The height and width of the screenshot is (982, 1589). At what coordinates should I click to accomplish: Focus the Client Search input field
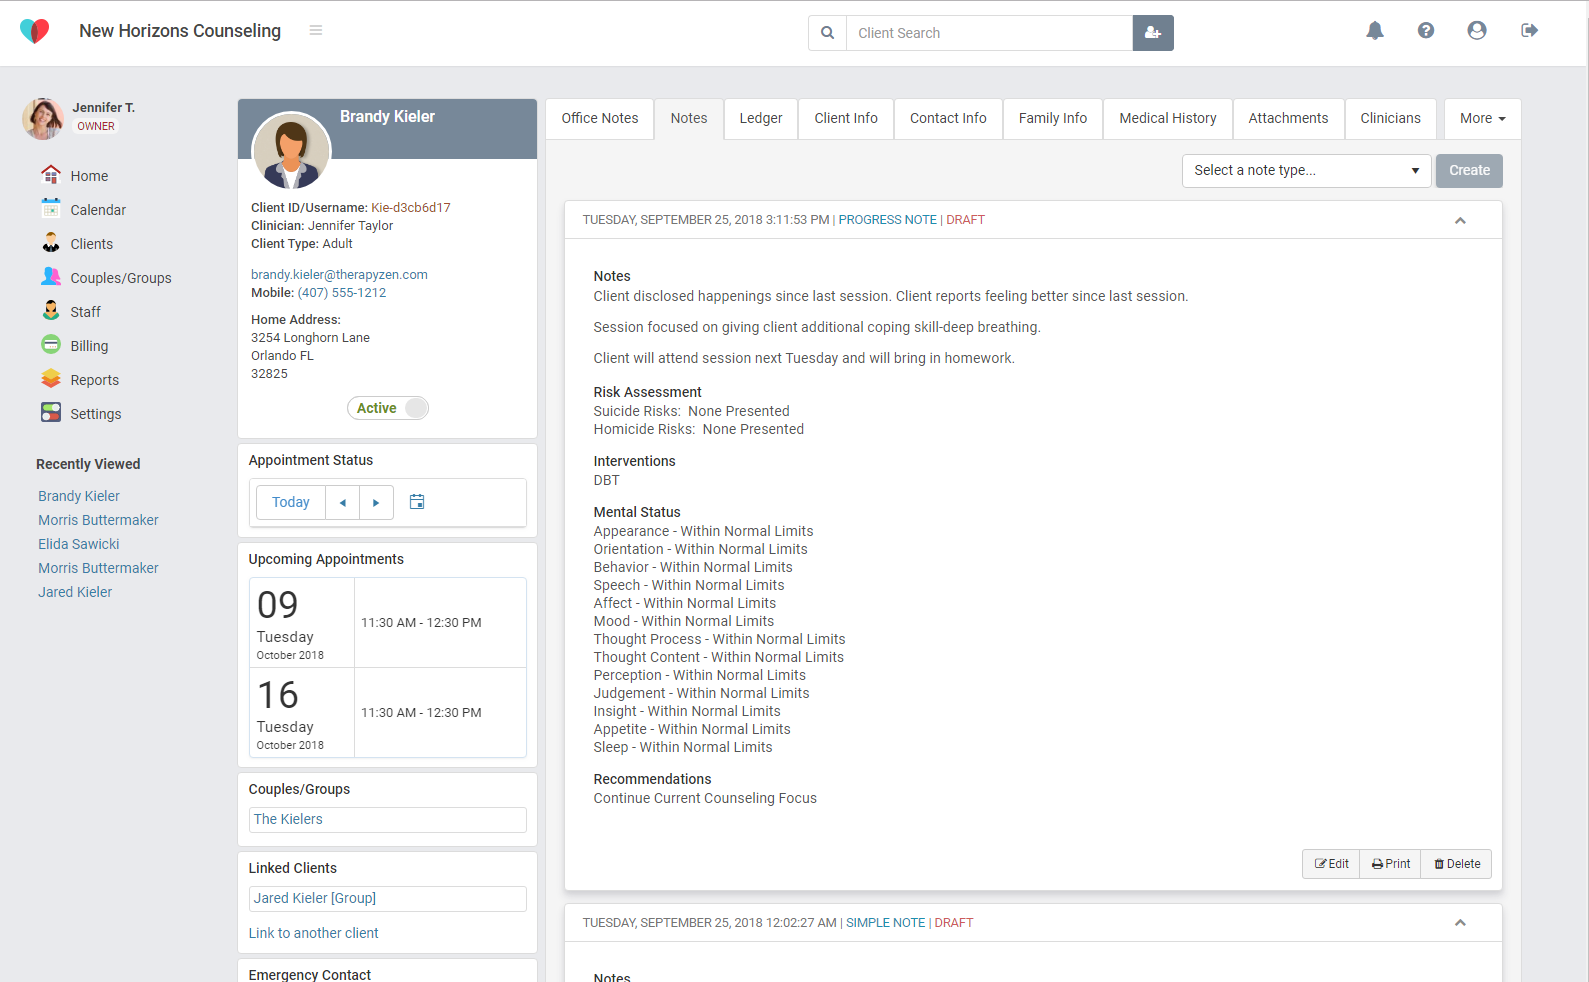pyautogui.click(x=989, y=33)
